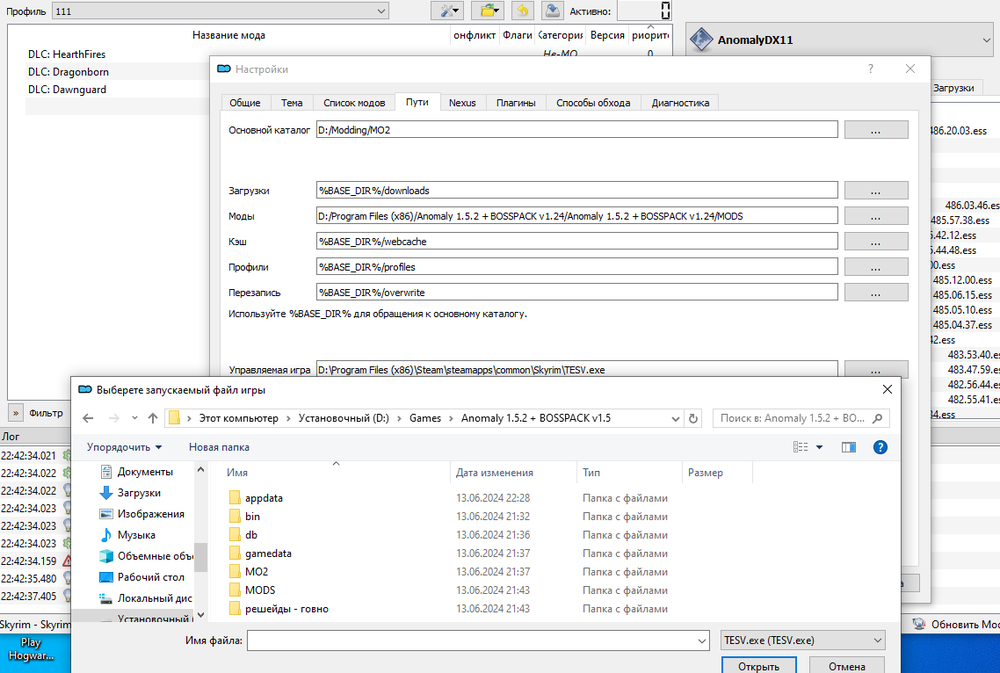Click the search magnifier in file dialog
The image size is (1000, 673).
tap(878, 418)
